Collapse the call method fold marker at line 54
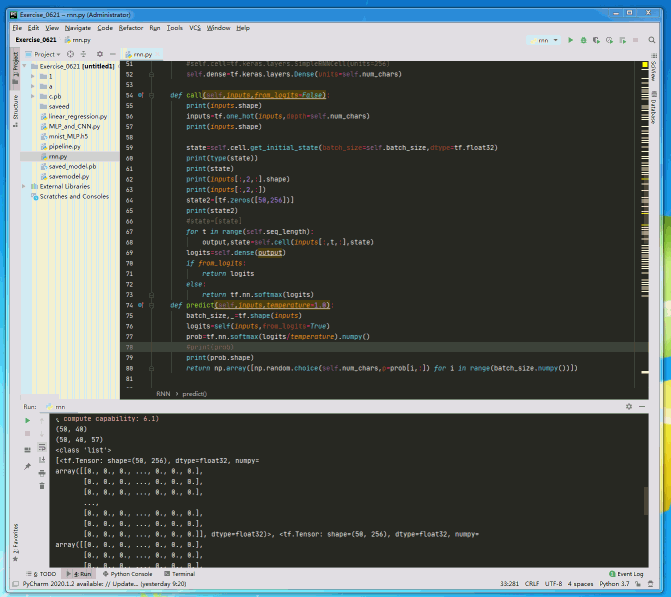This screenshot has height=597, width=671. (x=151, y=95)
